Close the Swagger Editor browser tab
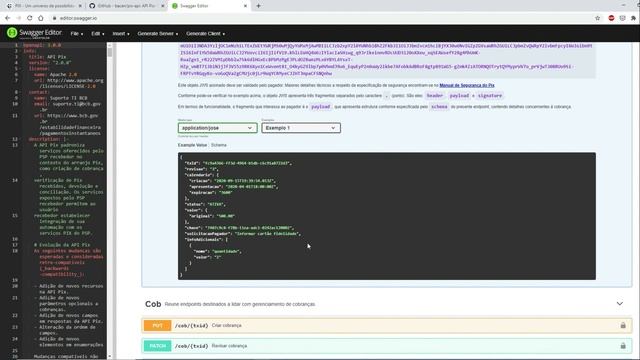The height and width of the screenshot is (360, 640). [245, 6]
